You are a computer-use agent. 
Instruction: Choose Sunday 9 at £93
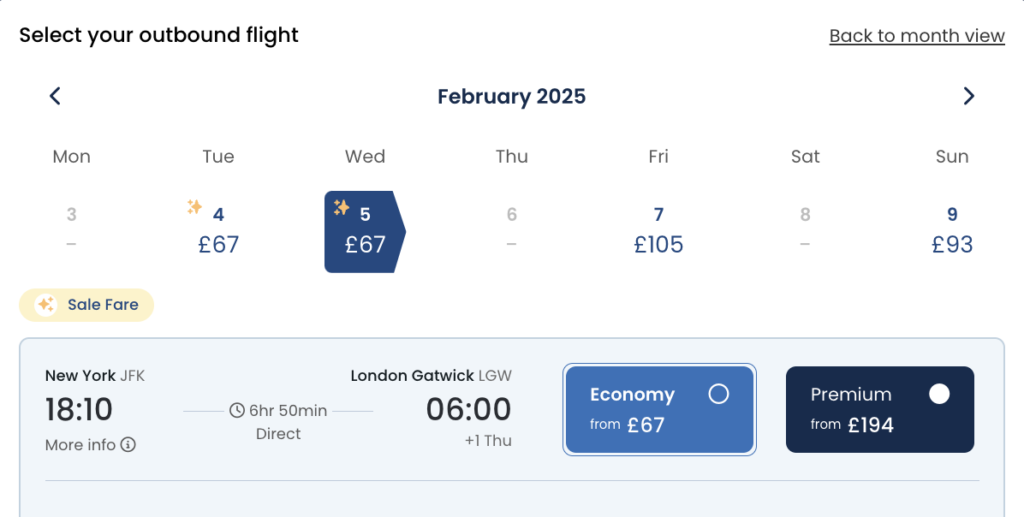[951, 232]
